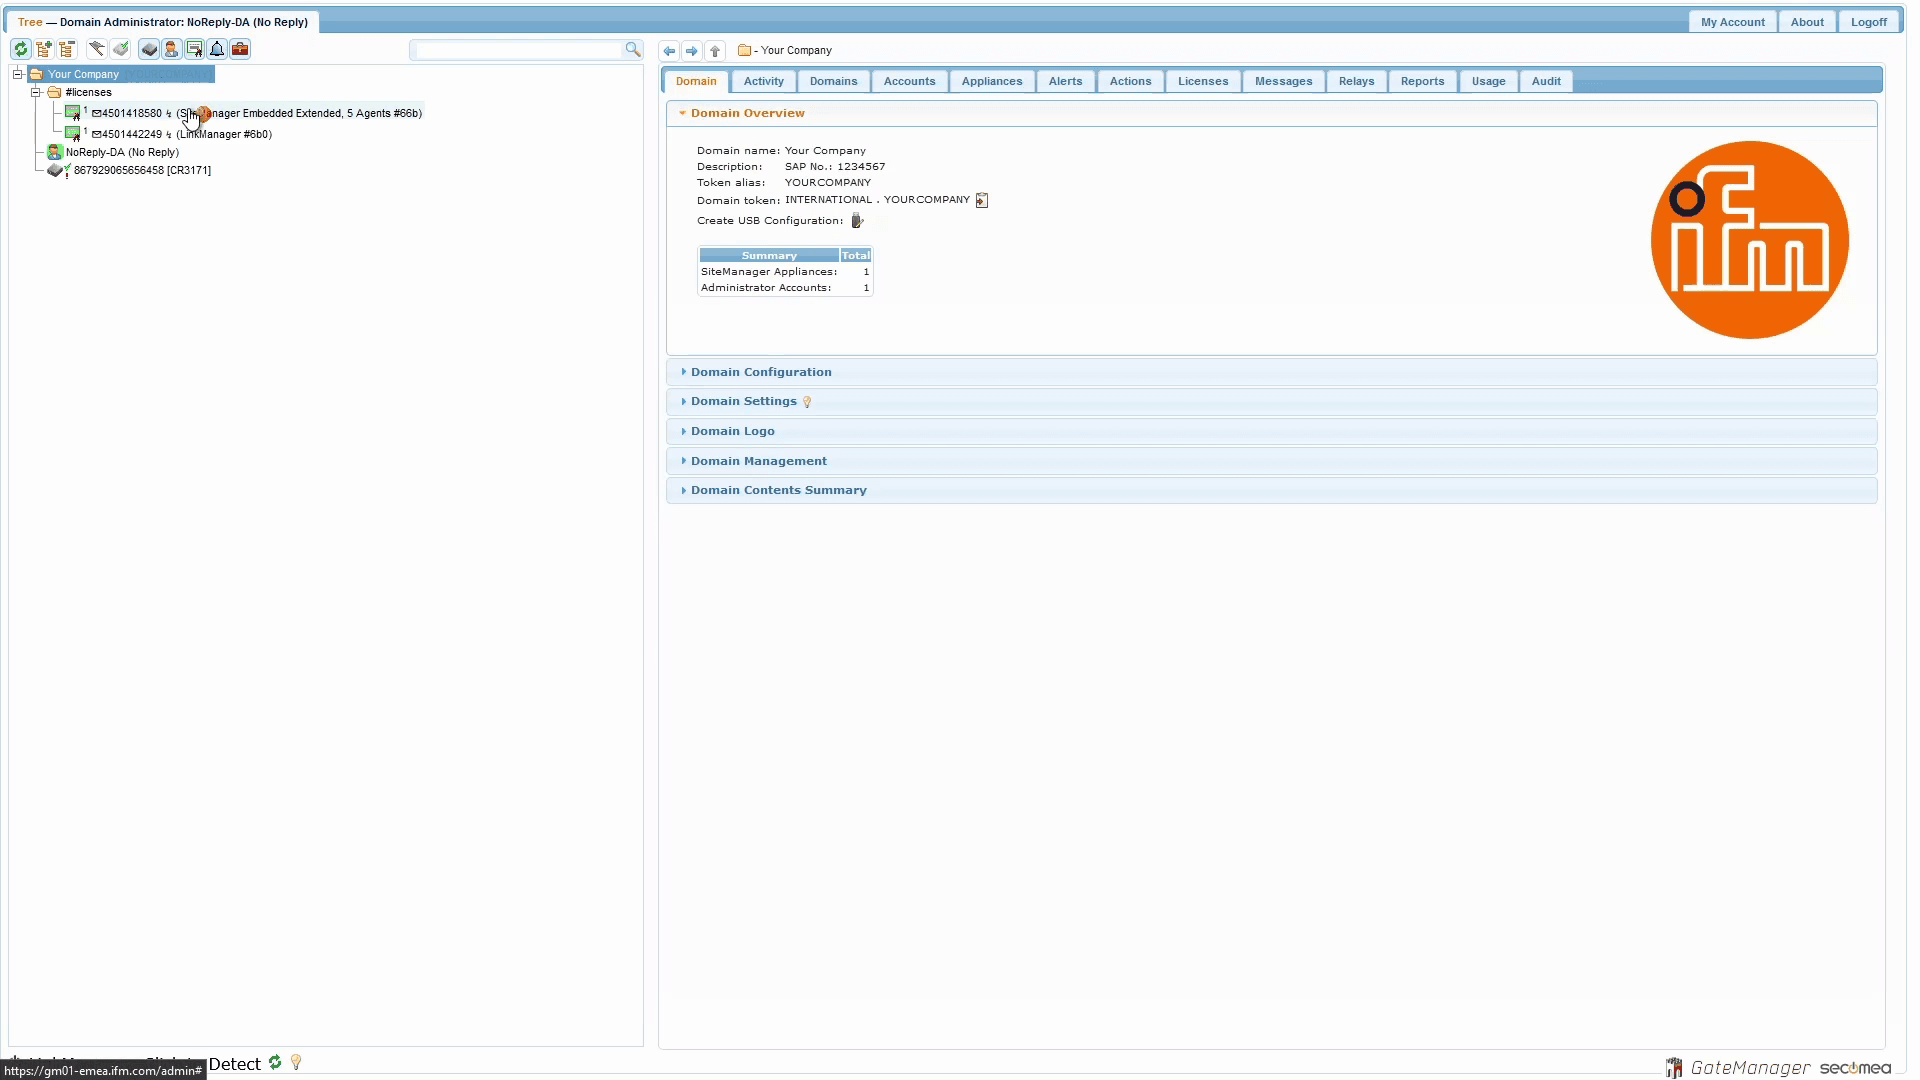Click the red briefcase toolbar icon
1920x1080 pixels.
coord(240,49)
